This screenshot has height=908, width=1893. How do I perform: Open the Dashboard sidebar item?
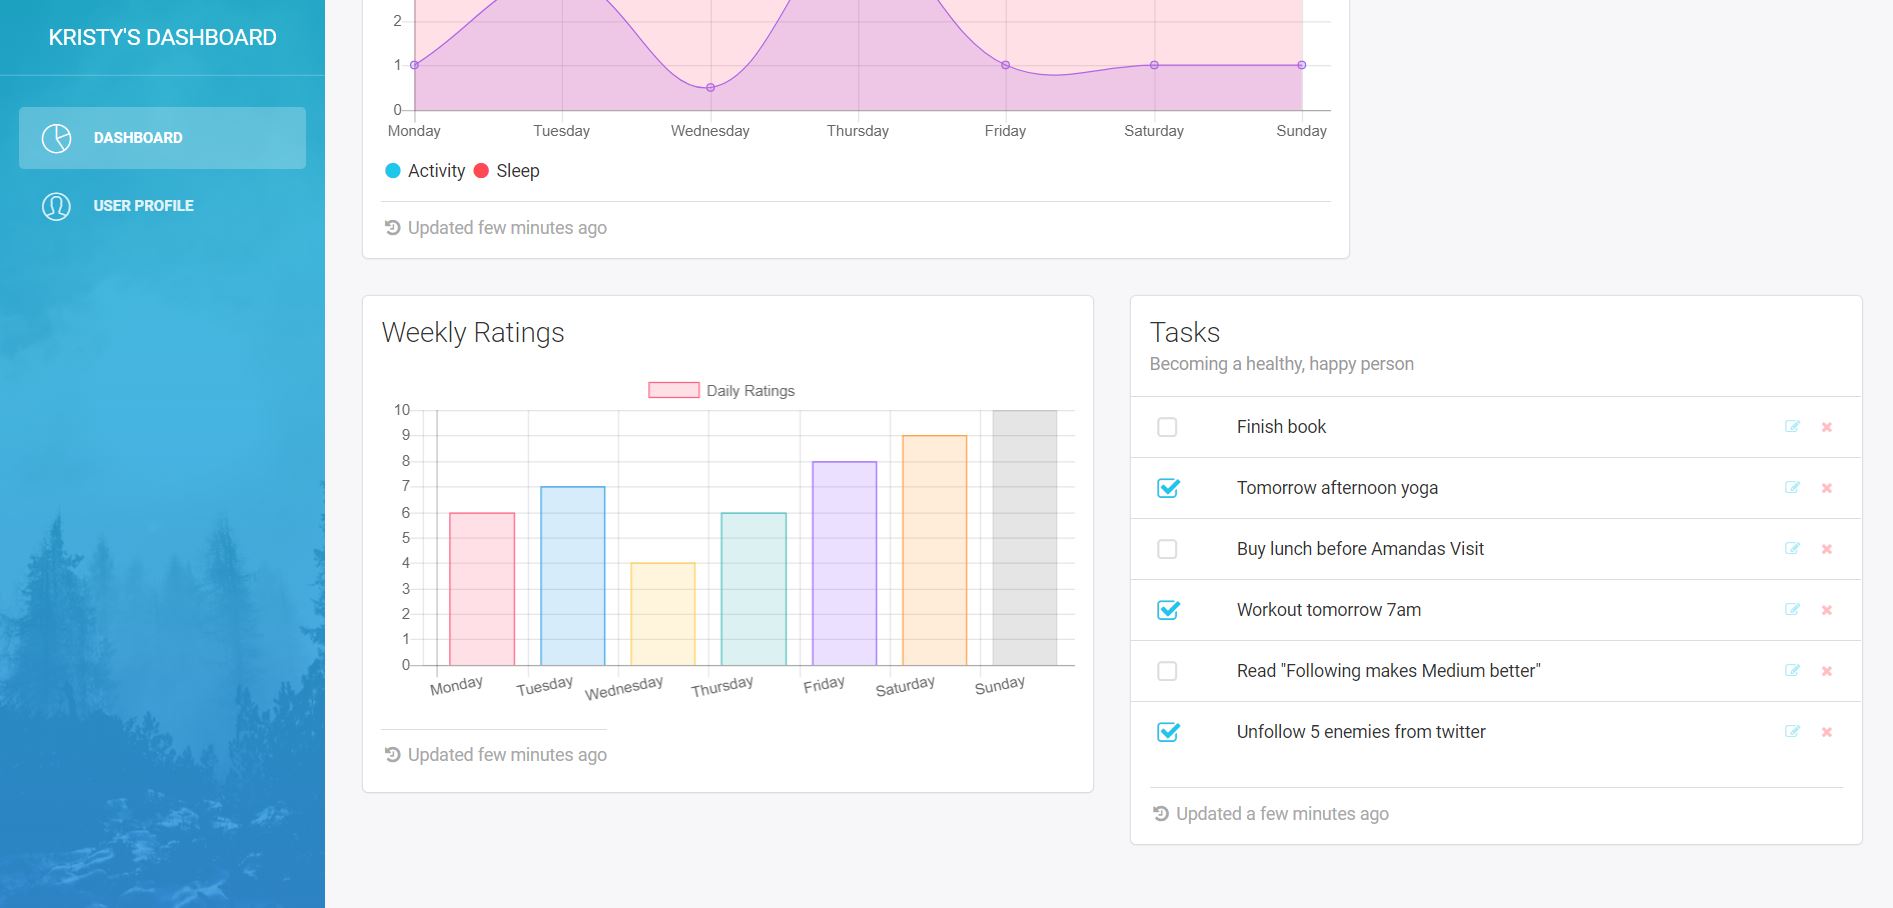pos(162,138)
